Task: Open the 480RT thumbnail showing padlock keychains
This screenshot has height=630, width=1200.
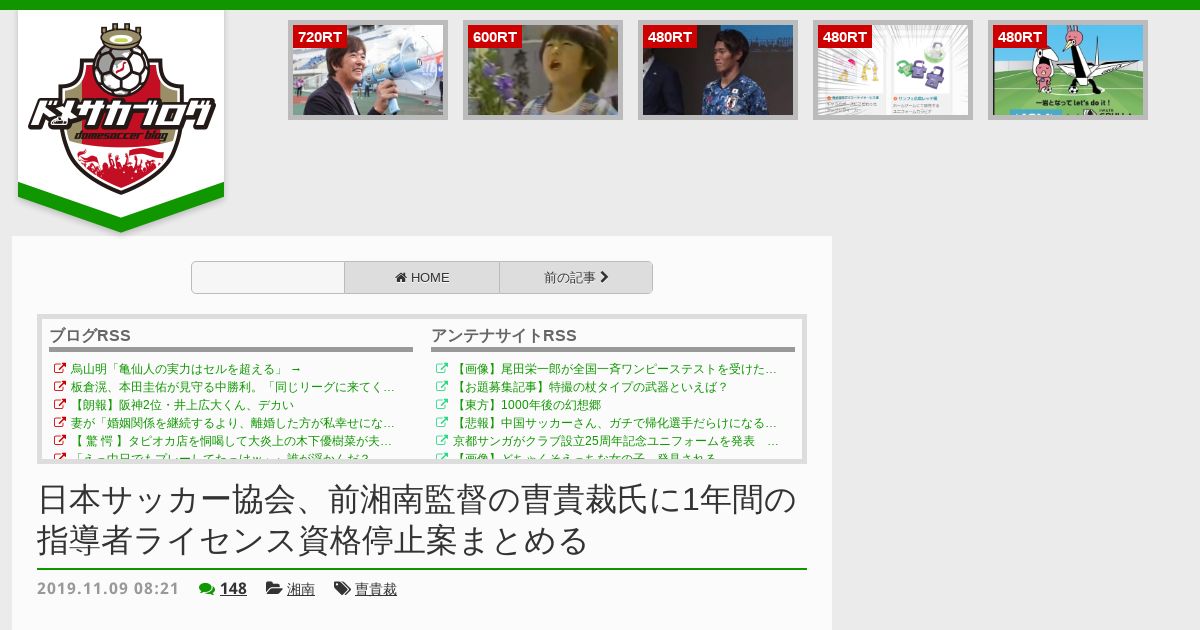Action: (893, 70)
